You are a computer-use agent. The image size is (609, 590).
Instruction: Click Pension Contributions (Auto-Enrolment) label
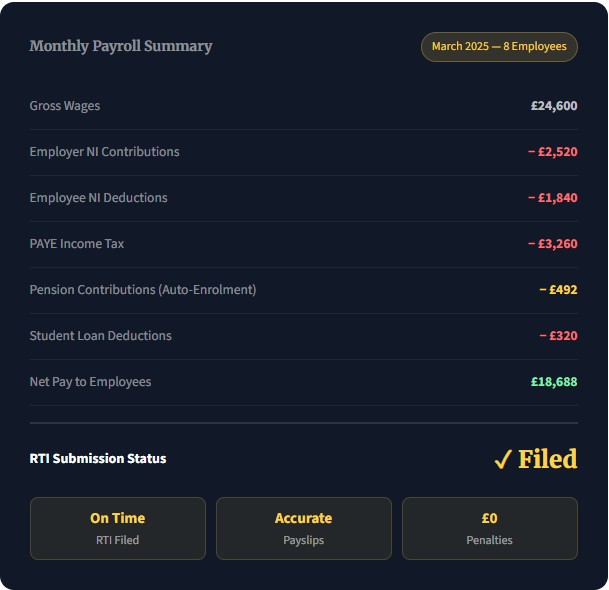click(143, 290)
